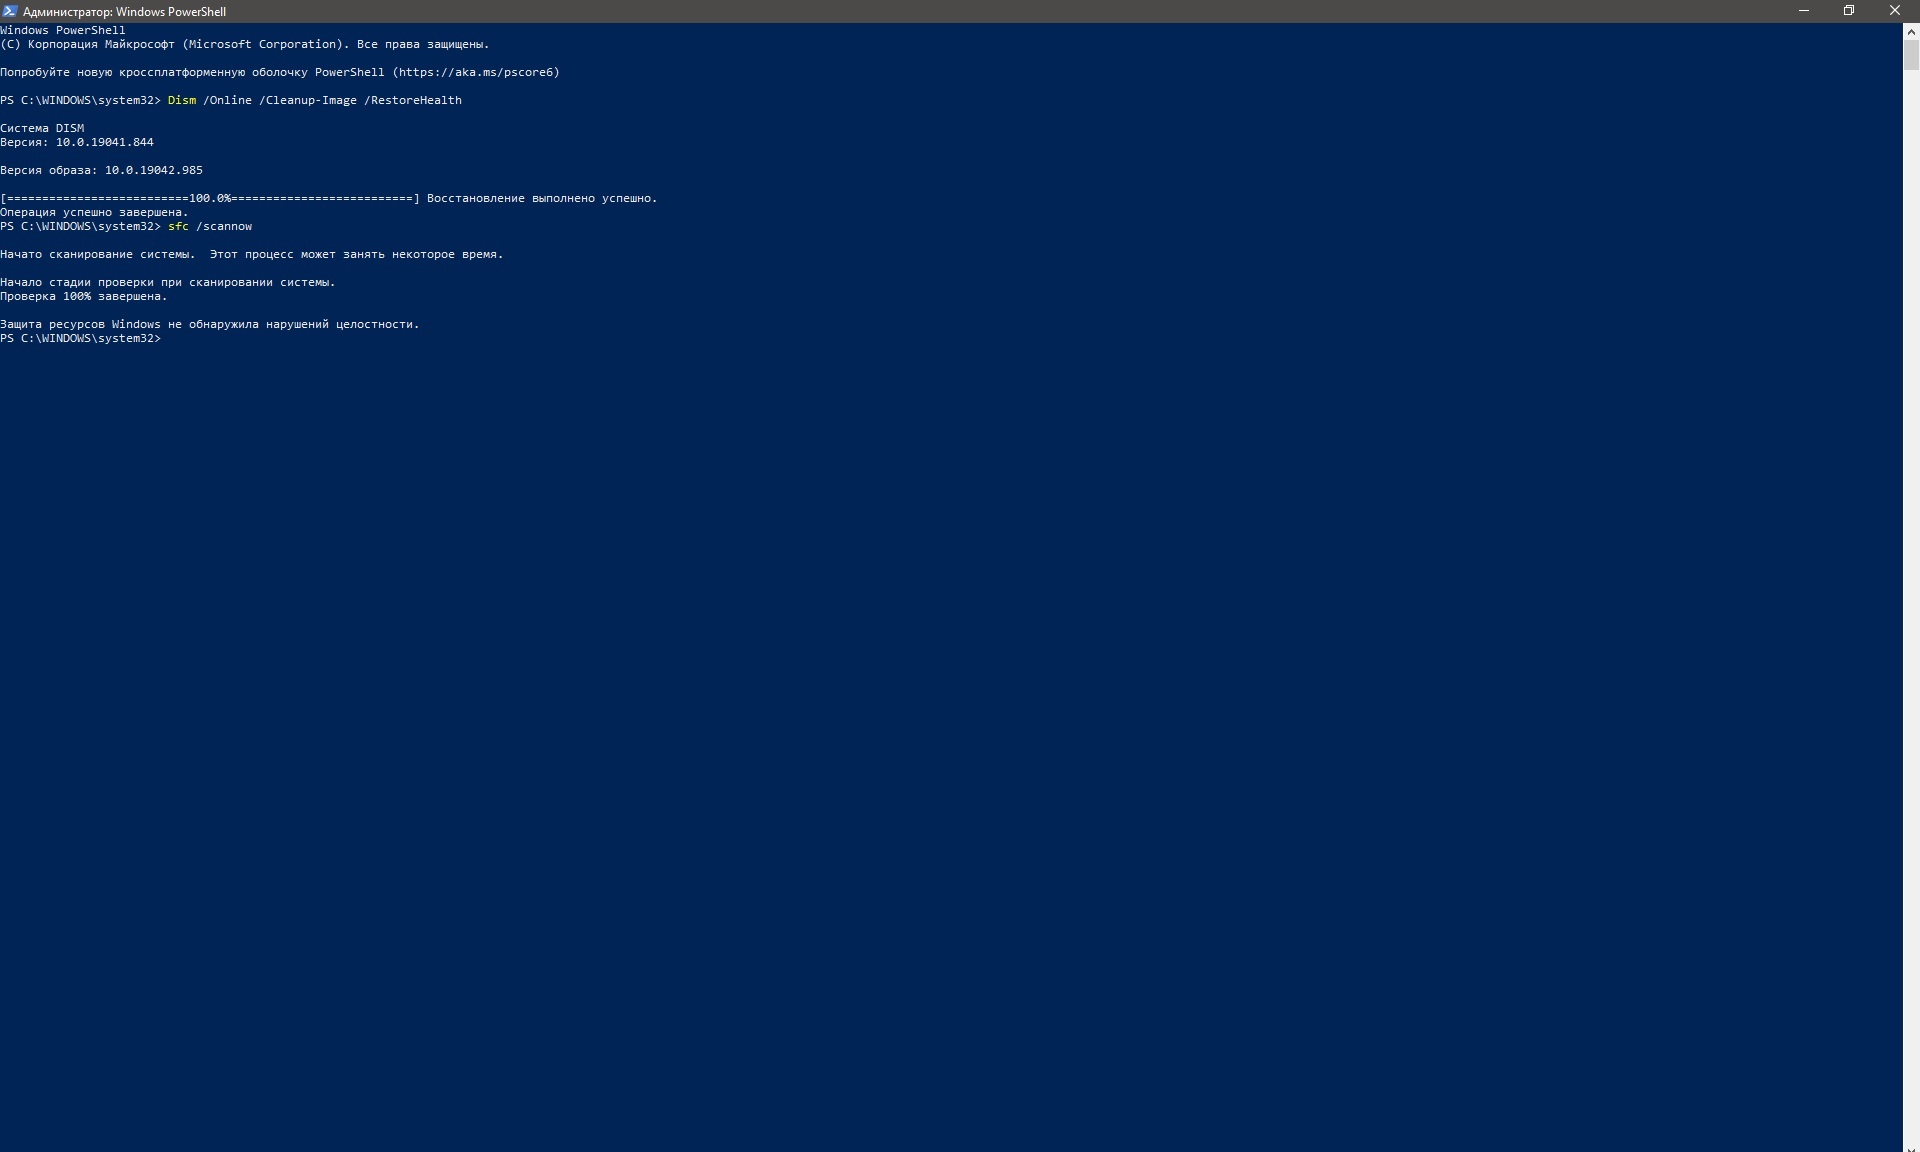Click the scrollbar up arrow
This screenshot has width=1920, height=1152.
coord(1911,31)
